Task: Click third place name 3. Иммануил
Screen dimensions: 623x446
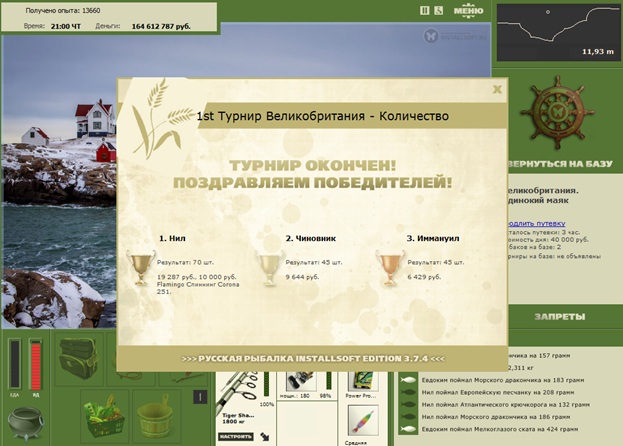Action: tap(433, 238)
